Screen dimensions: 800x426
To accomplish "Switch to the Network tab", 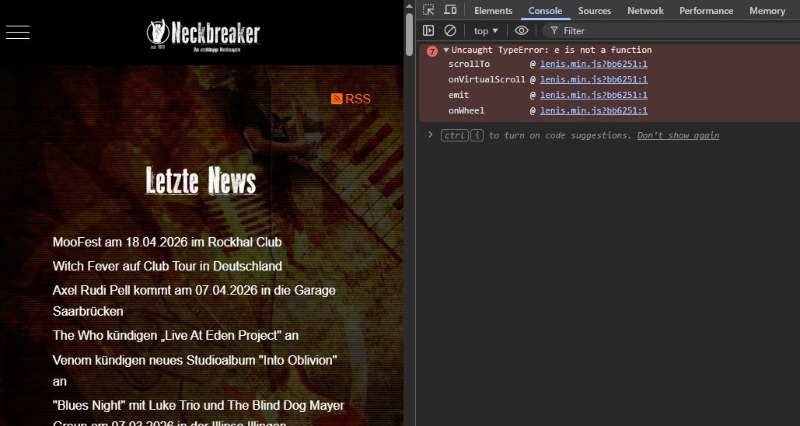I will pos(645,10).
